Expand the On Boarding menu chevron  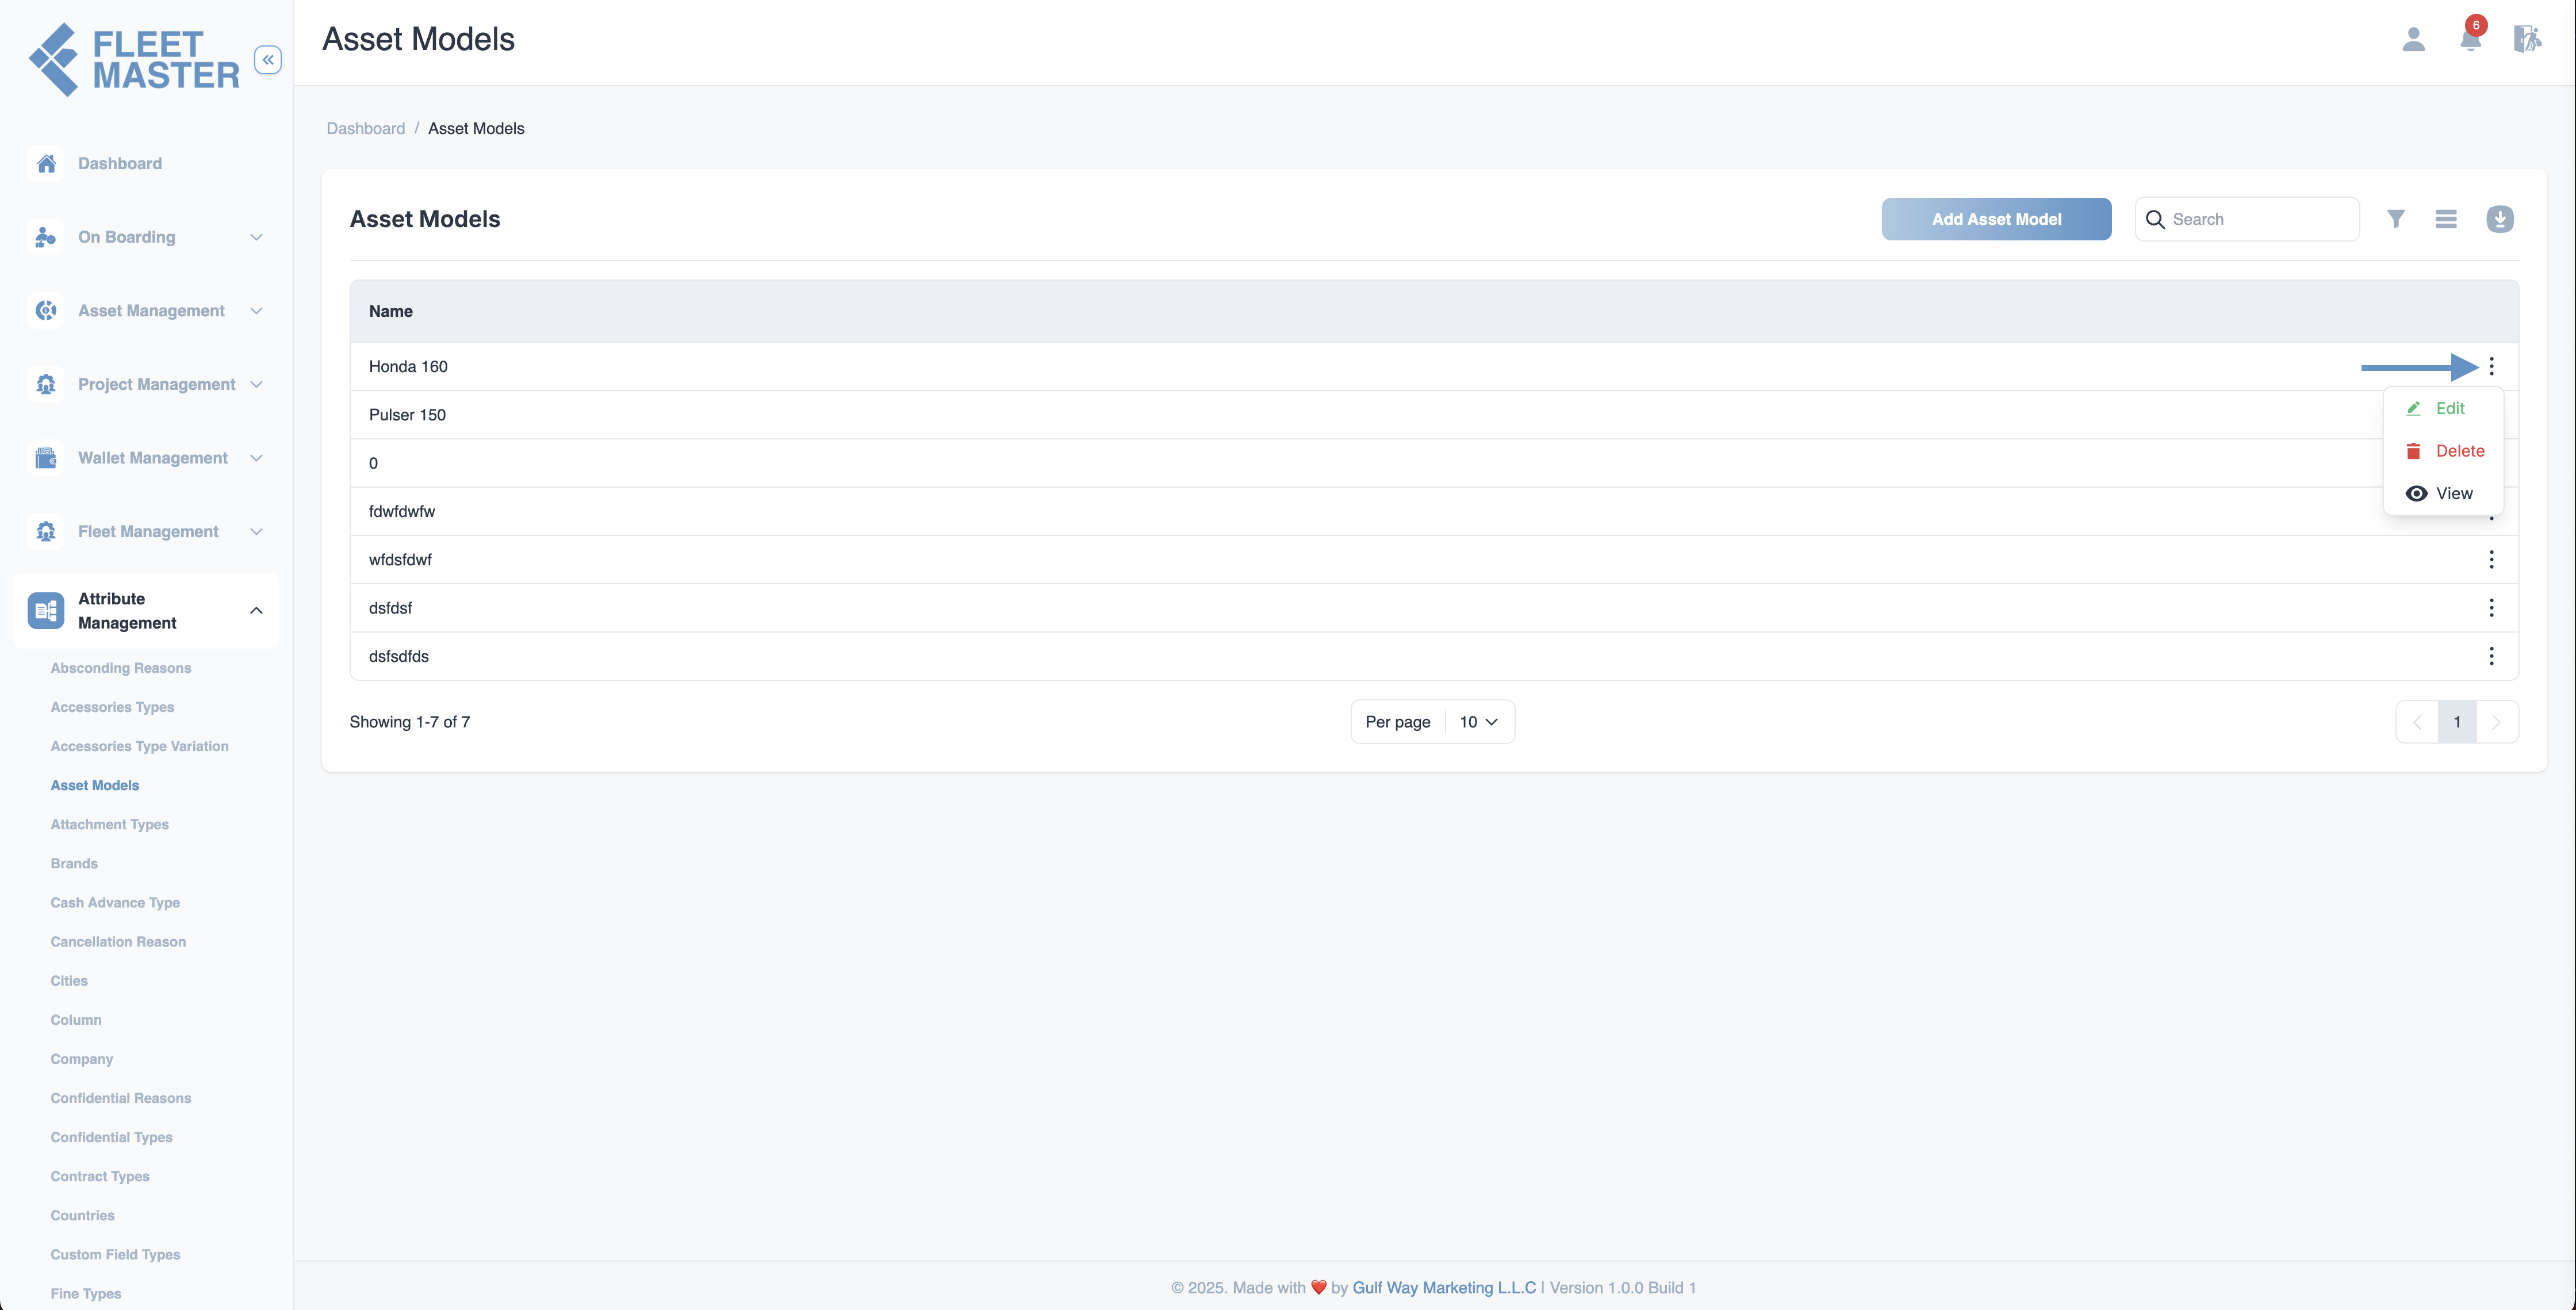coord(256,237)
